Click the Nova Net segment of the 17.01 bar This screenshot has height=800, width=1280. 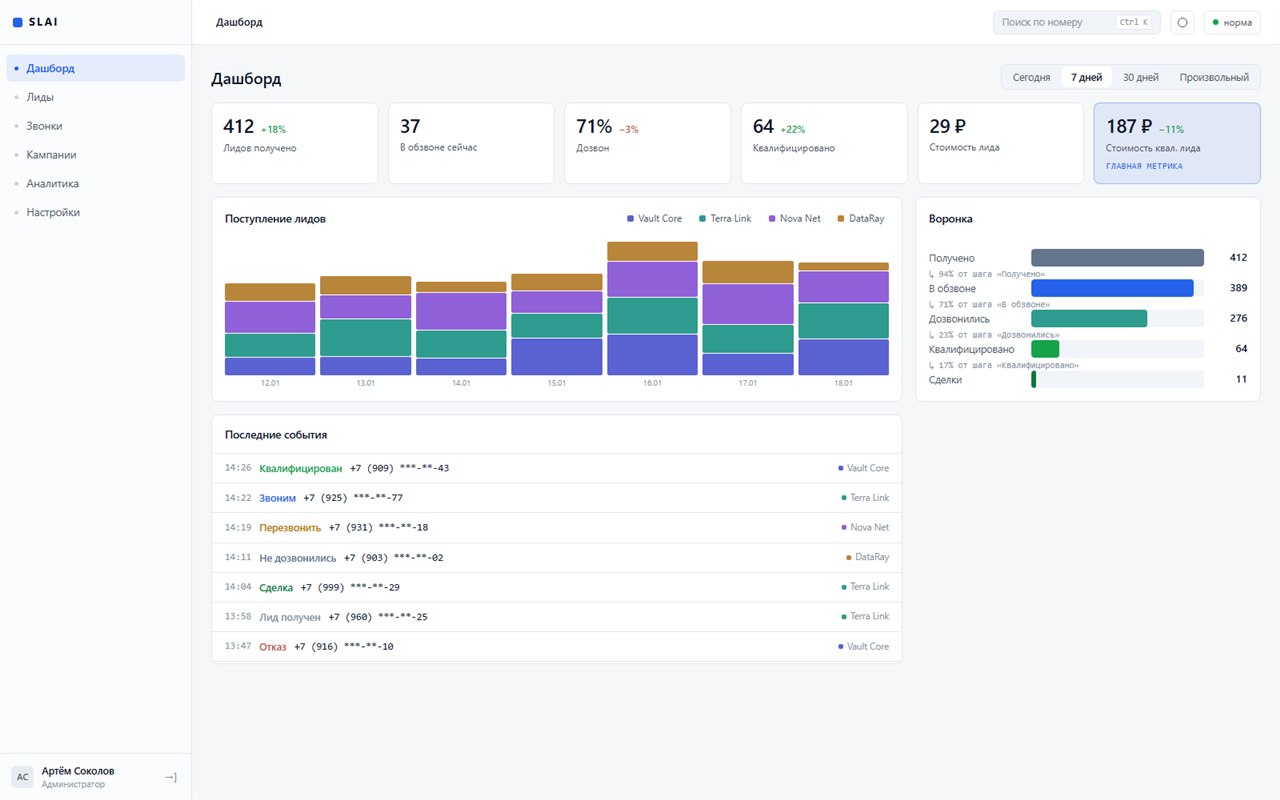pos(748,304)
